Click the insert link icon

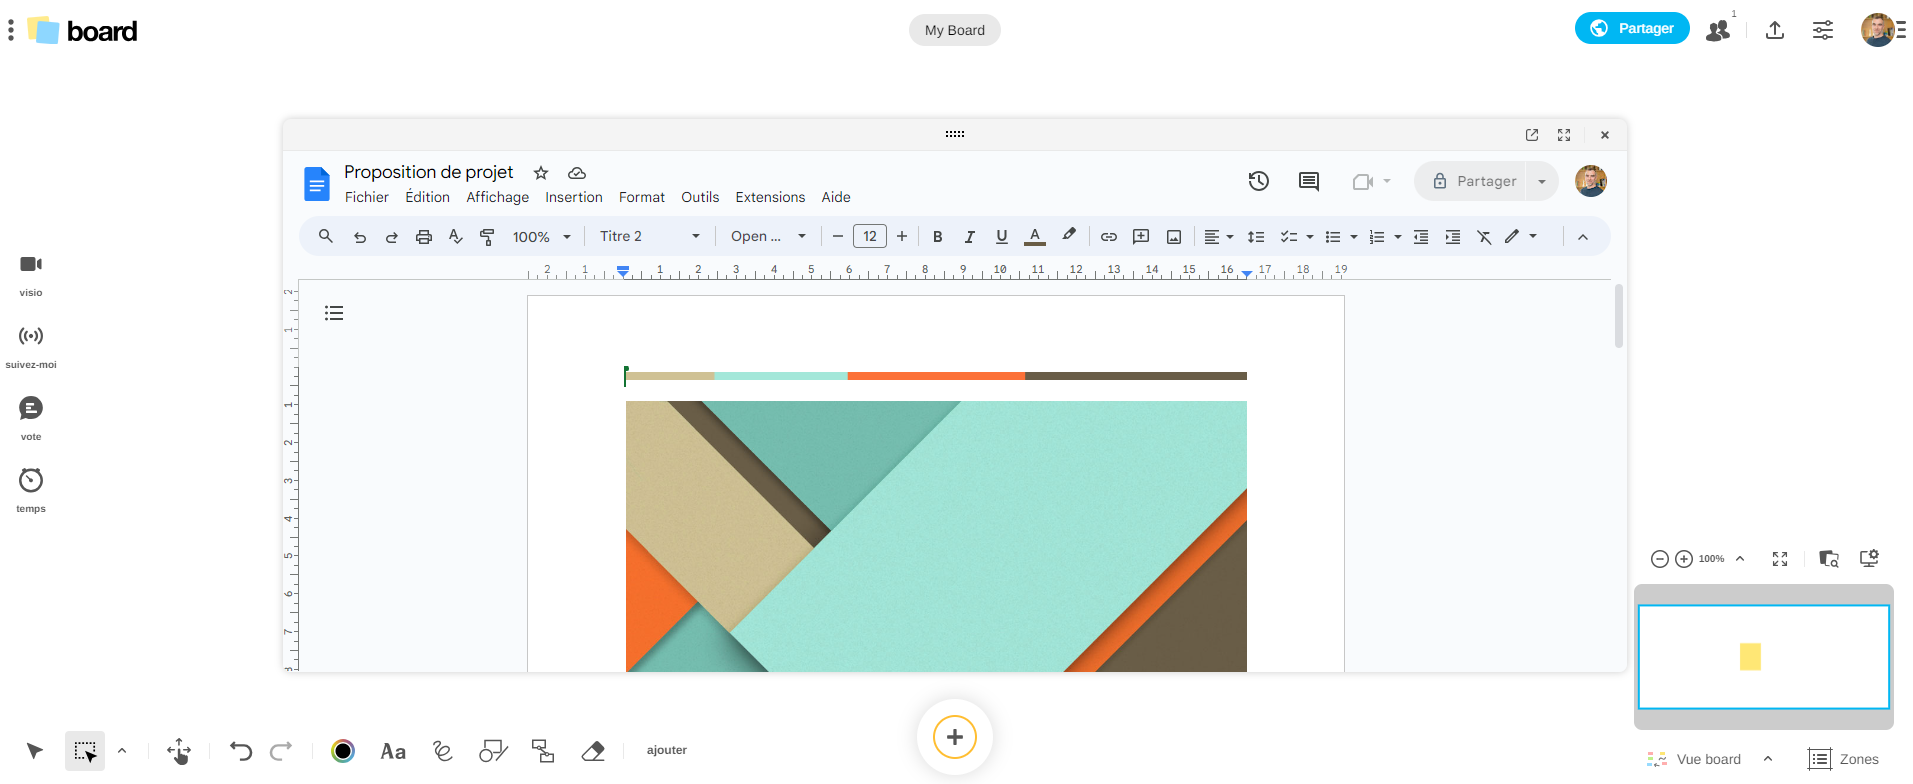tap(1108, 237)
